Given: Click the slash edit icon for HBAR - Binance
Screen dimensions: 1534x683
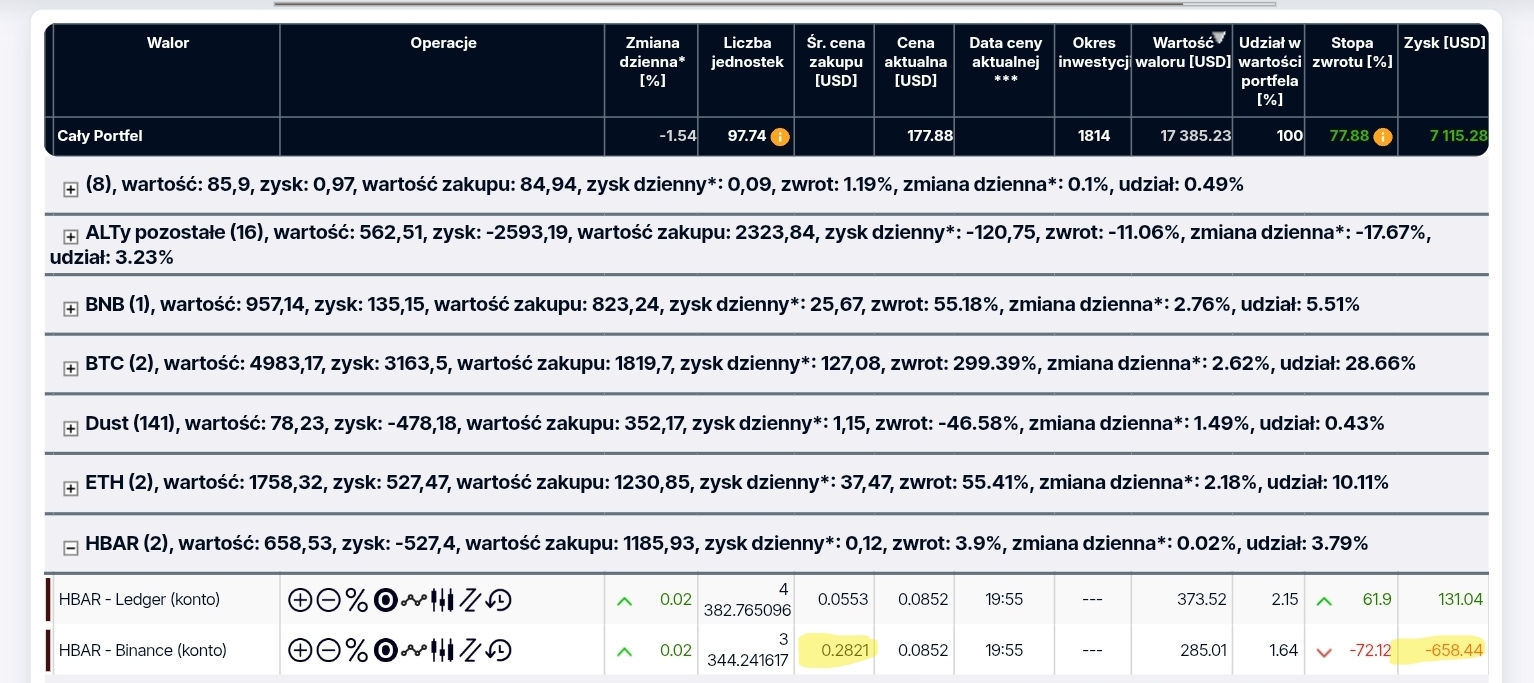Looking at the screenshot, I should [471, 651].
